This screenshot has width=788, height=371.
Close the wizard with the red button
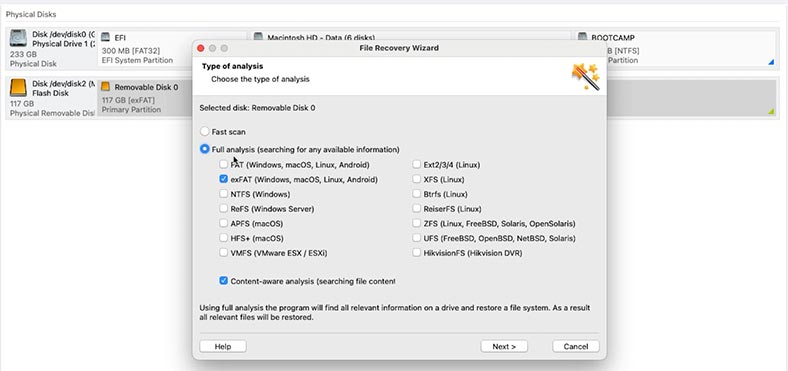201,48
